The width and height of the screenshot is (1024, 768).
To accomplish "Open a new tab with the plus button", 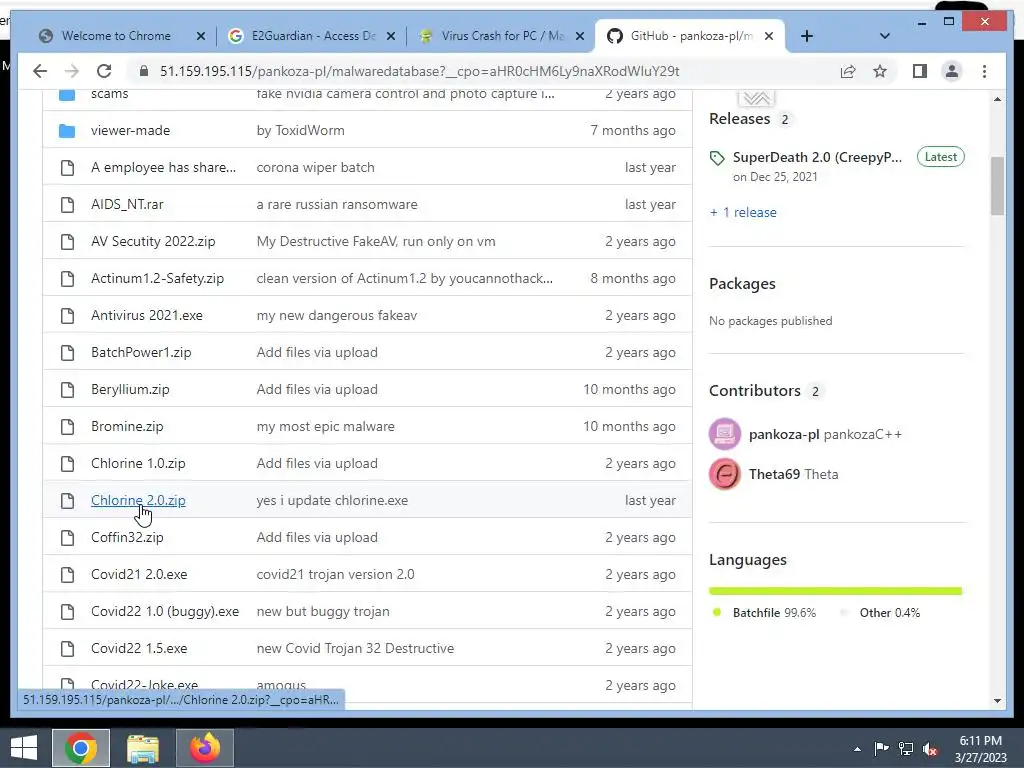I will pos(807,36).
